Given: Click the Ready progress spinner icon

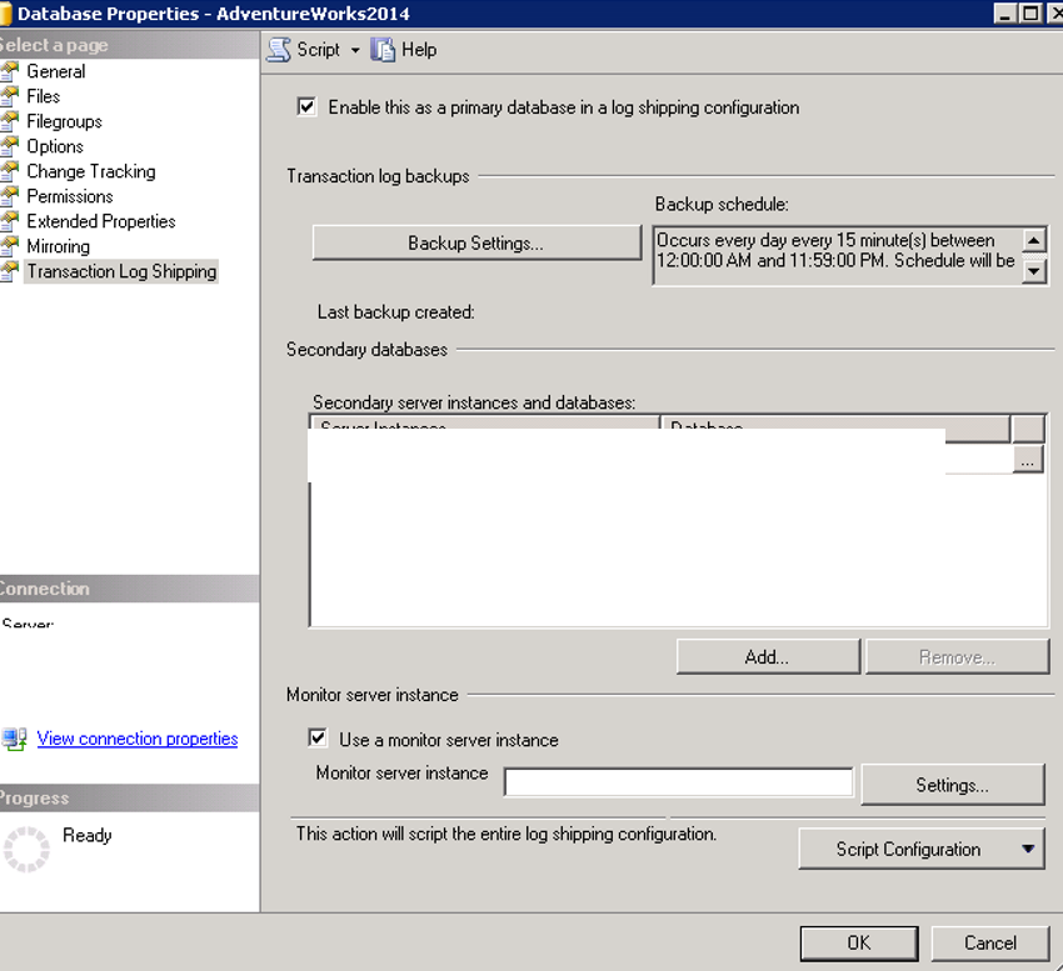Looking at the screenshot, I should pos(26,849).
